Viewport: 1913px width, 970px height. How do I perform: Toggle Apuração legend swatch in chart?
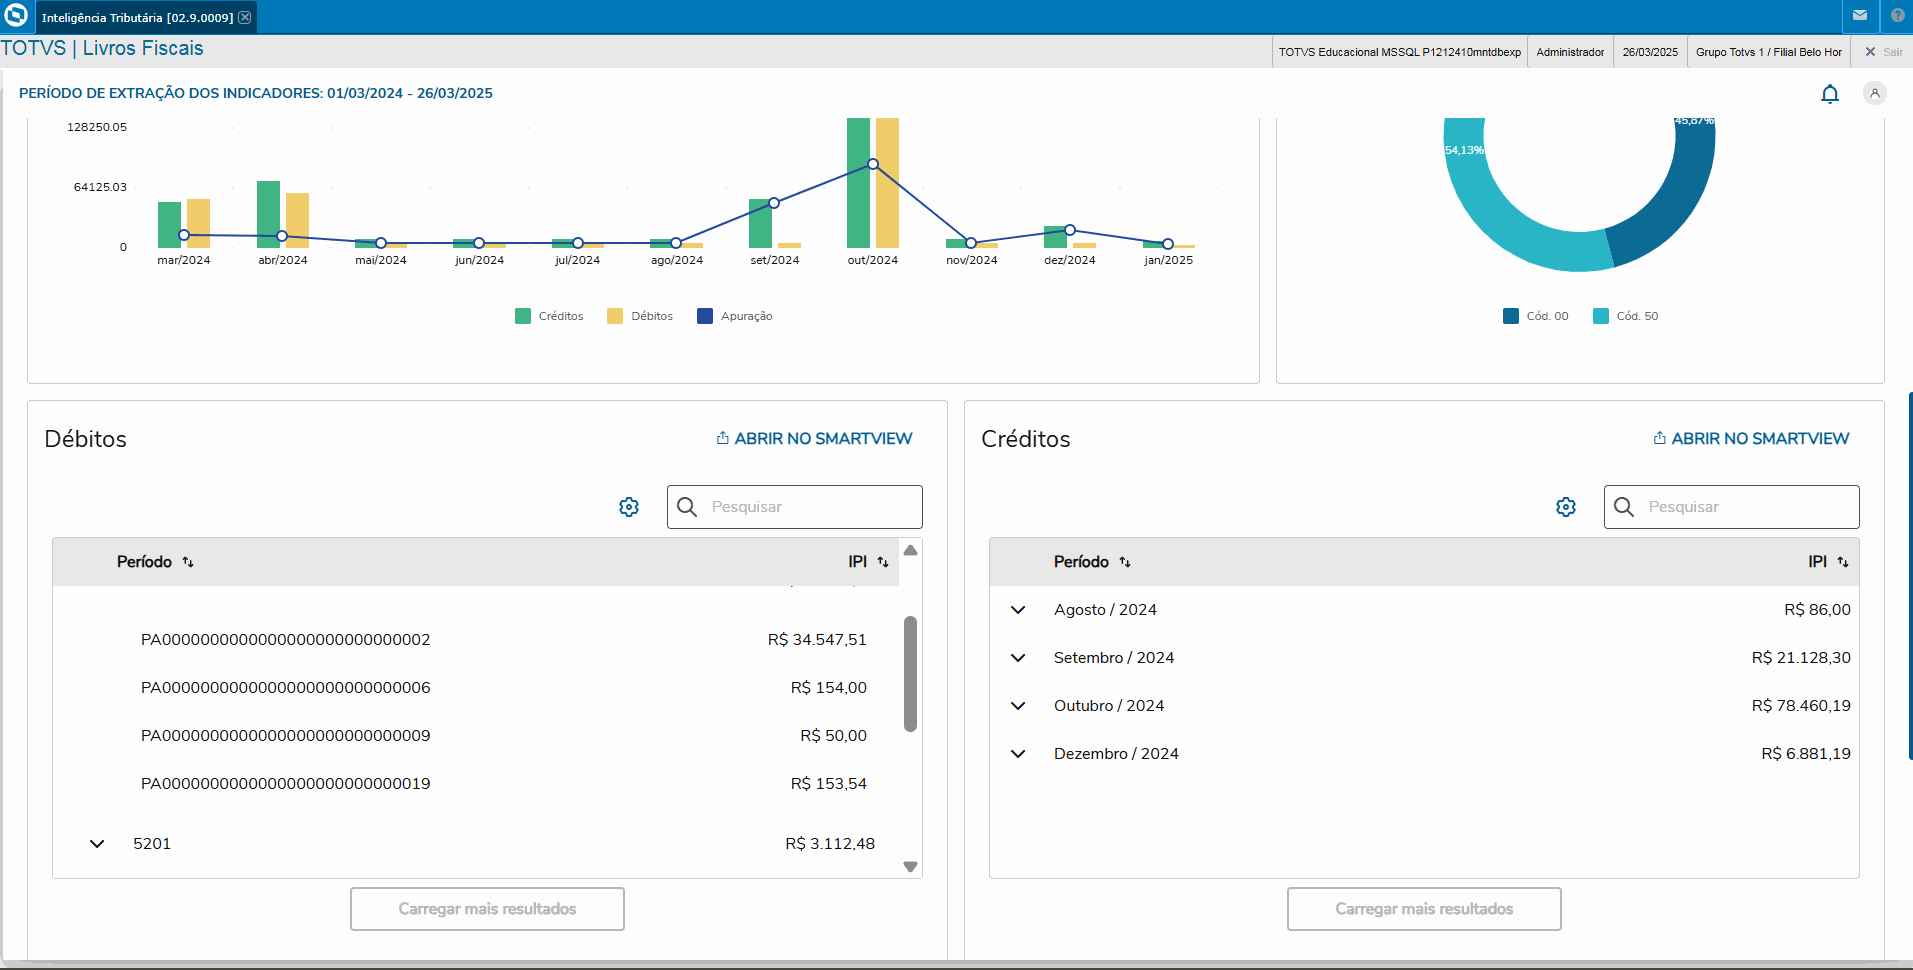[x=705, y=316]
